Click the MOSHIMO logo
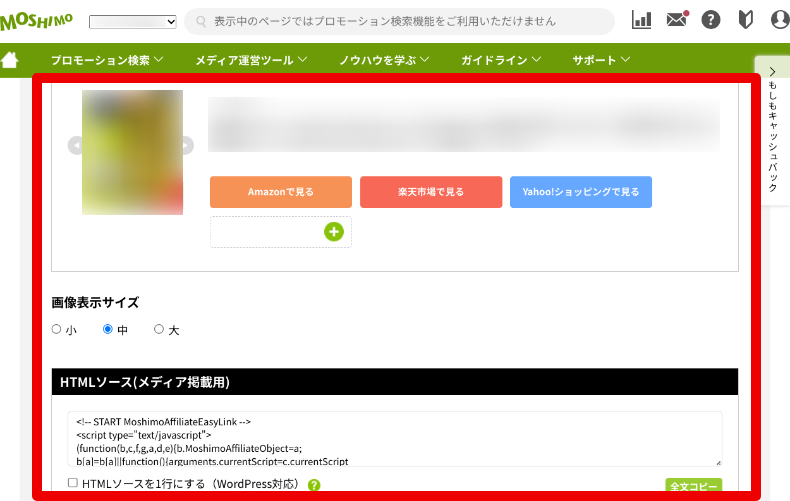 [x=36, y=21]
